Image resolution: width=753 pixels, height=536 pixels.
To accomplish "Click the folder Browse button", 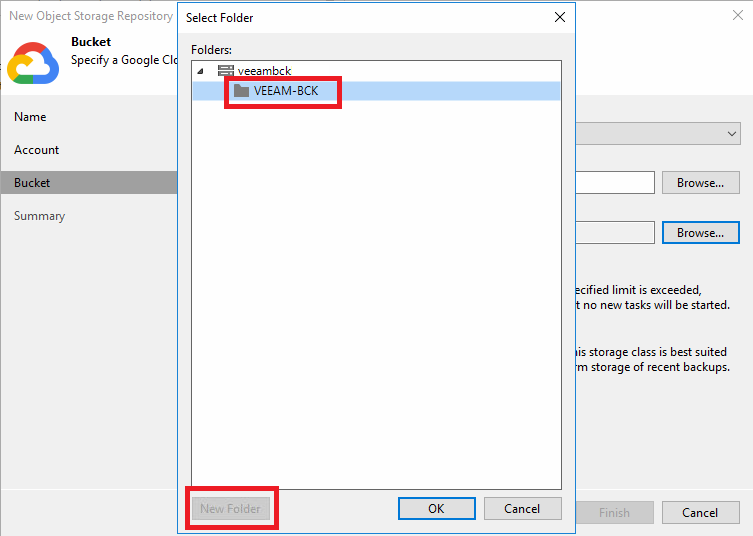I will coord(701,232).
